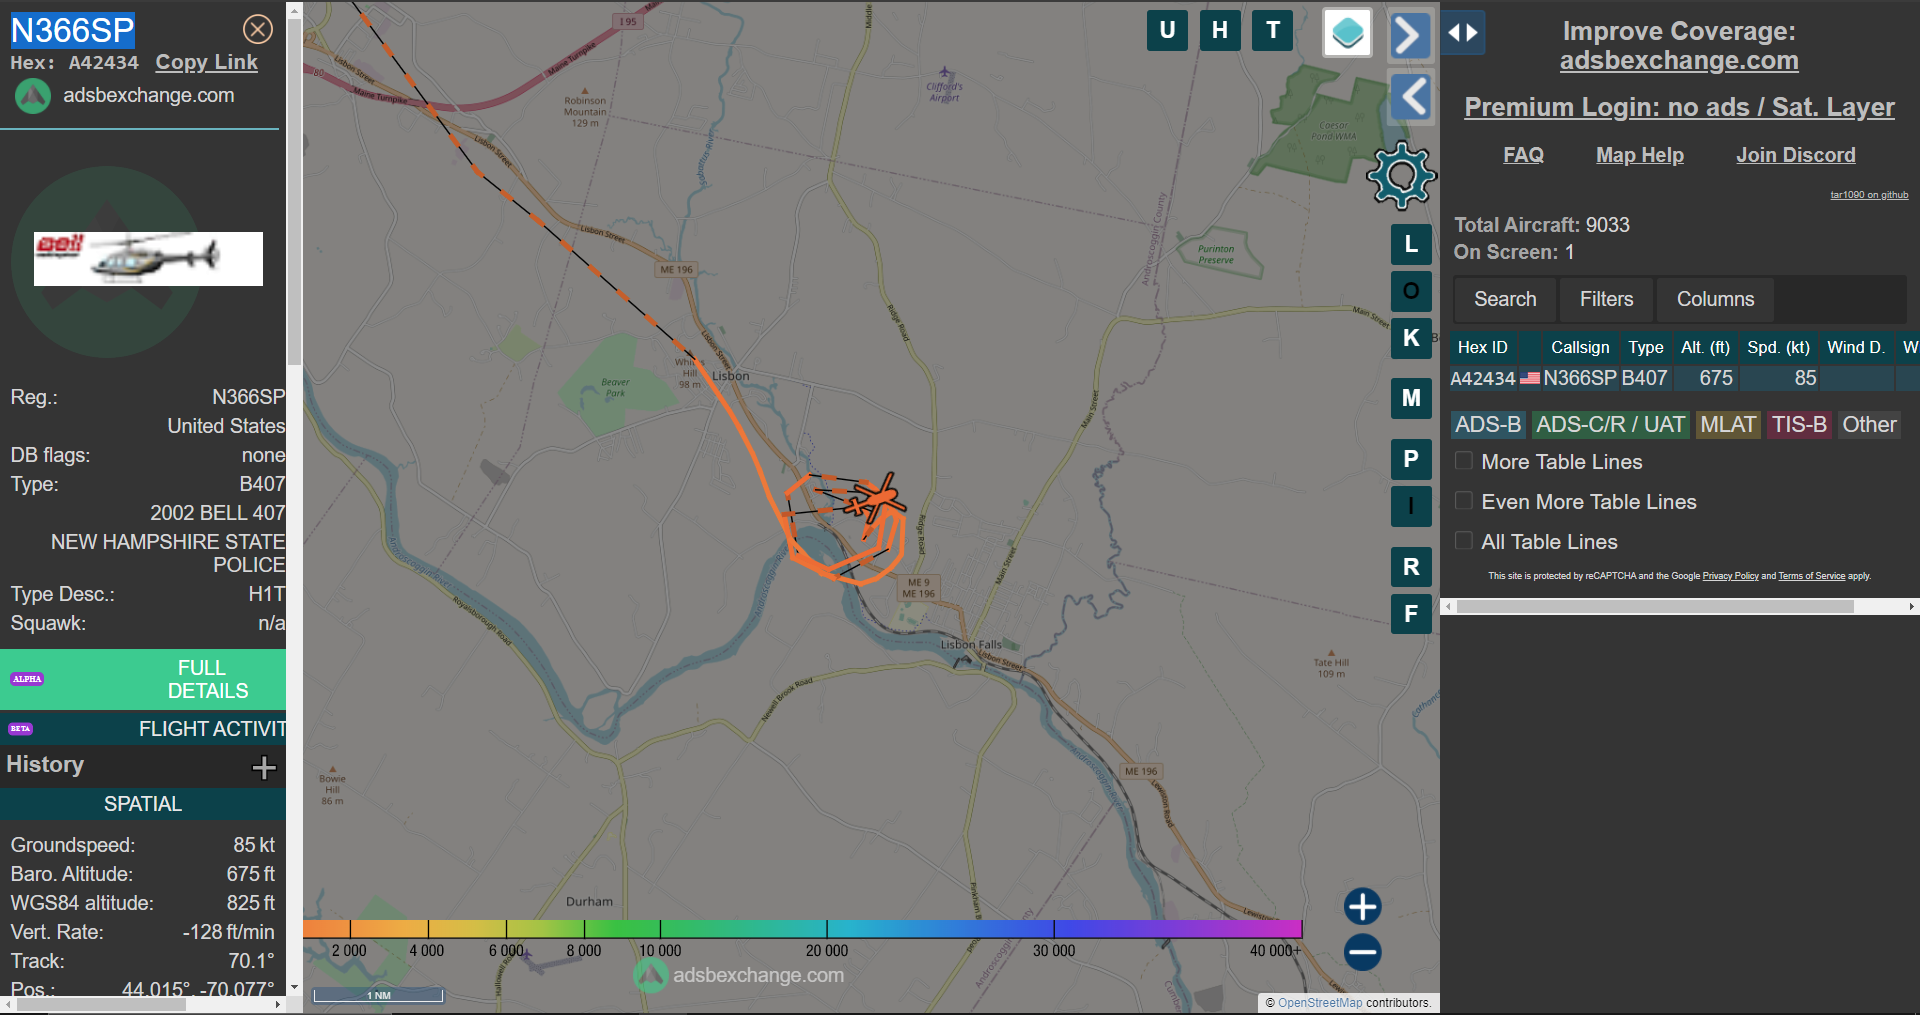Open the Columns tab
Screen dimensions: 1920x1015
(x=1715, y=299)
